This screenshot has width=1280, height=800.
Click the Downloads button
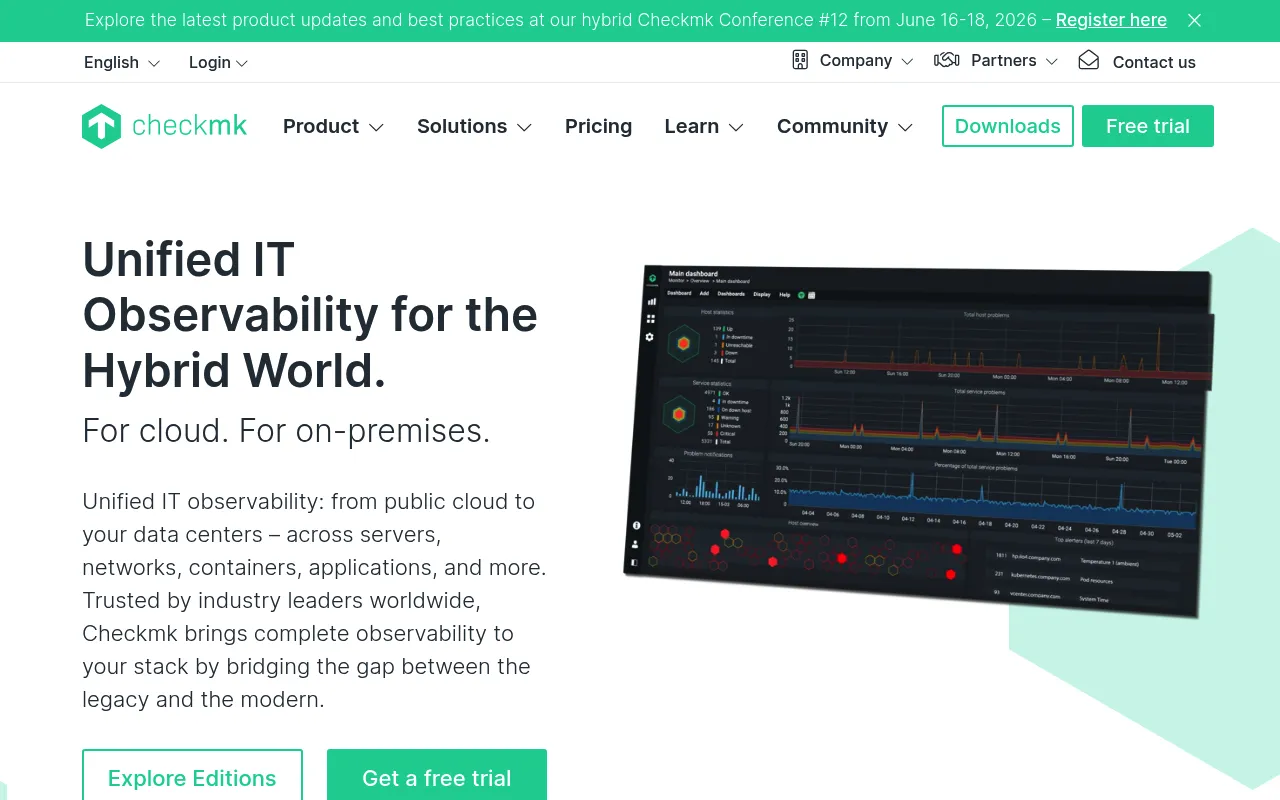1008,126
